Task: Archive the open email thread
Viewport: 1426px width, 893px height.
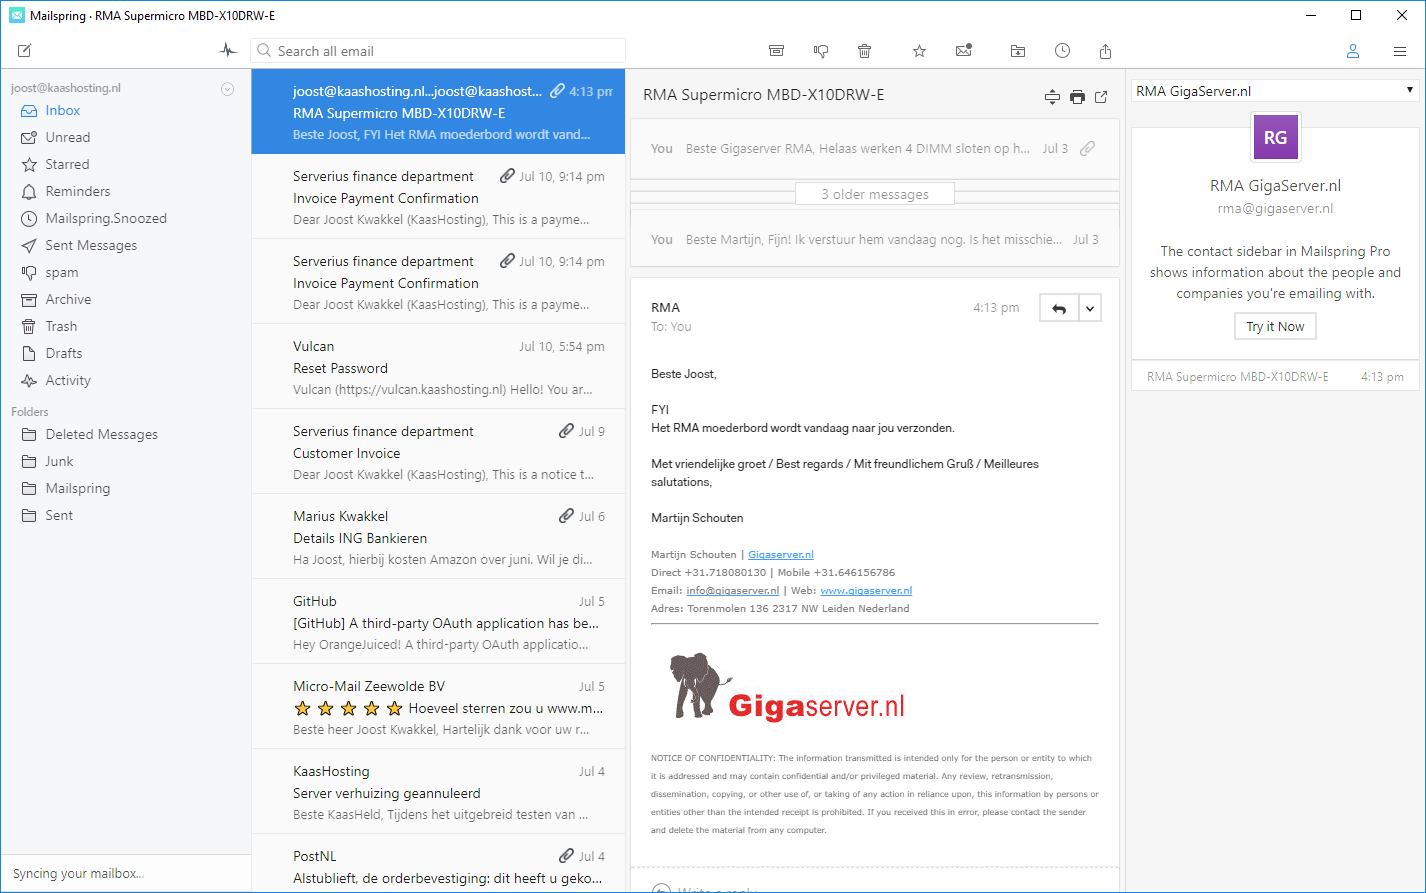Action: (776, 51)
